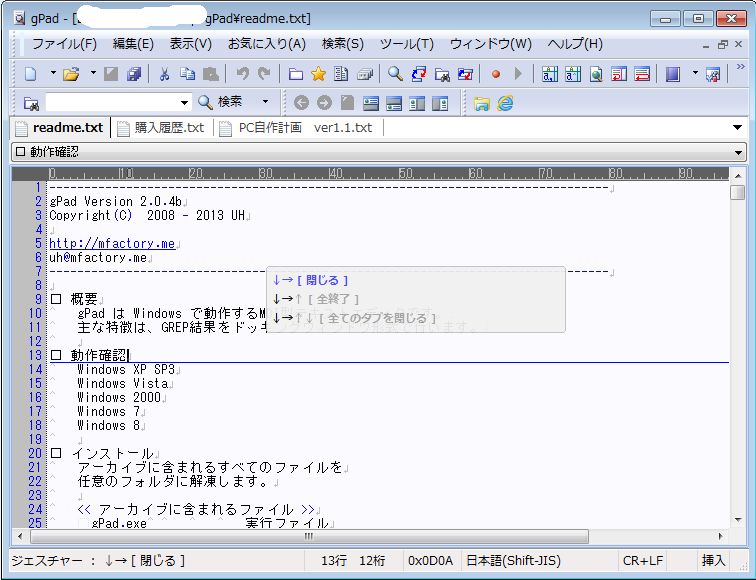
Task: Click the Save disk icon
Action: pyautogui.click(x=111, y=74)
